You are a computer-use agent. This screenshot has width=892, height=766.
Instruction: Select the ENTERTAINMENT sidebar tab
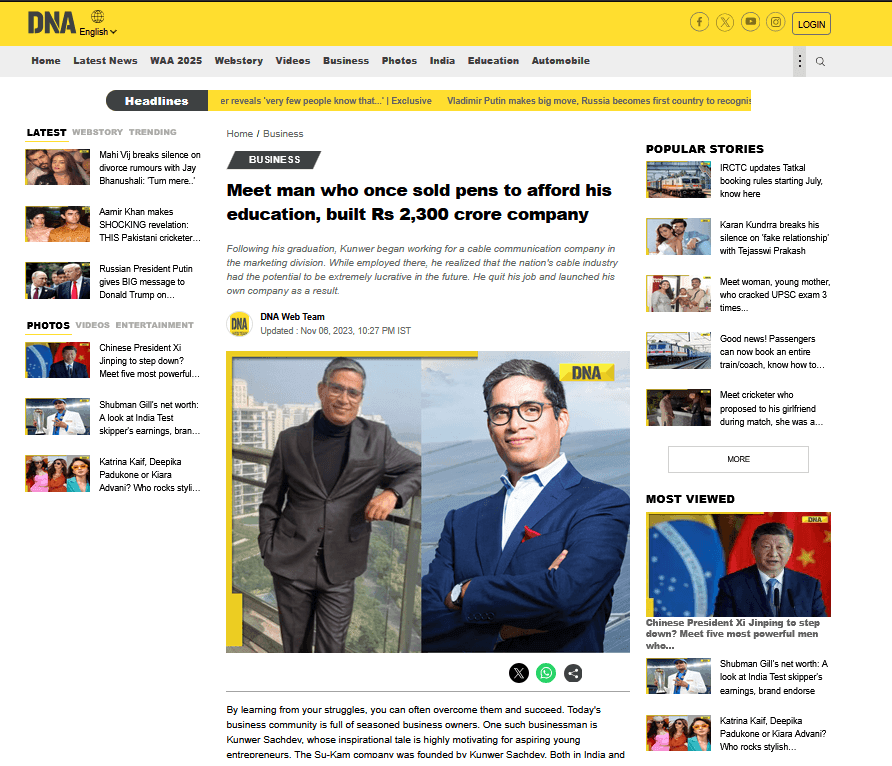pyautogui.click(x=155, y=325)
